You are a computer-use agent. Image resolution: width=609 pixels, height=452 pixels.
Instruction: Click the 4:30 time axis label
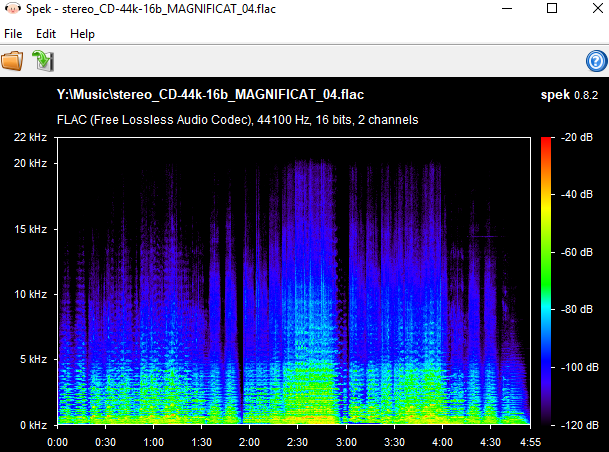tap(490, 442)
